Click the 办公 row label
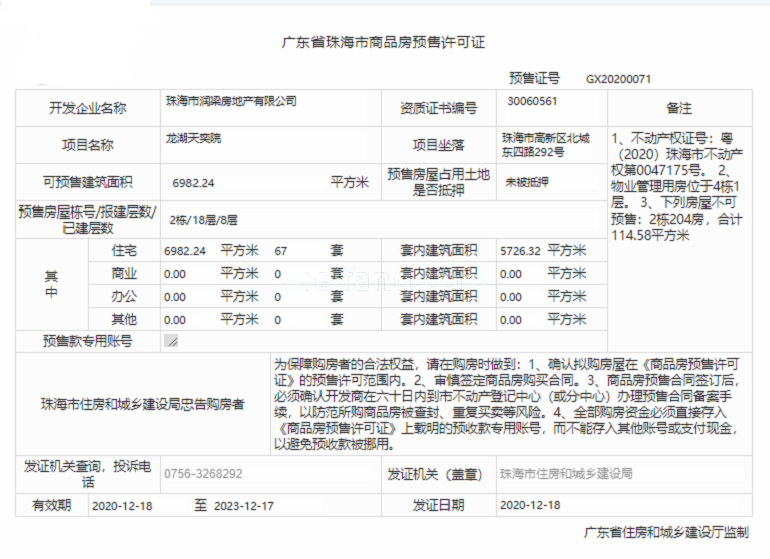The height and width of the screenshot is (559, 770). (124, 297)
